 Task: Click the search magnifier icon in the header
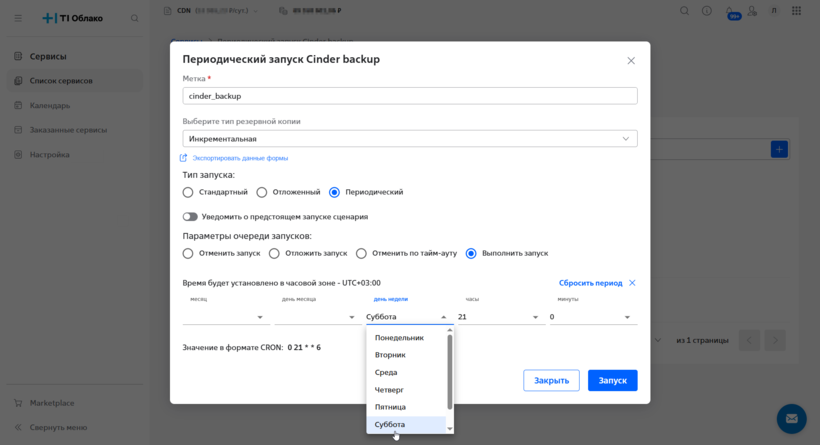684,11
